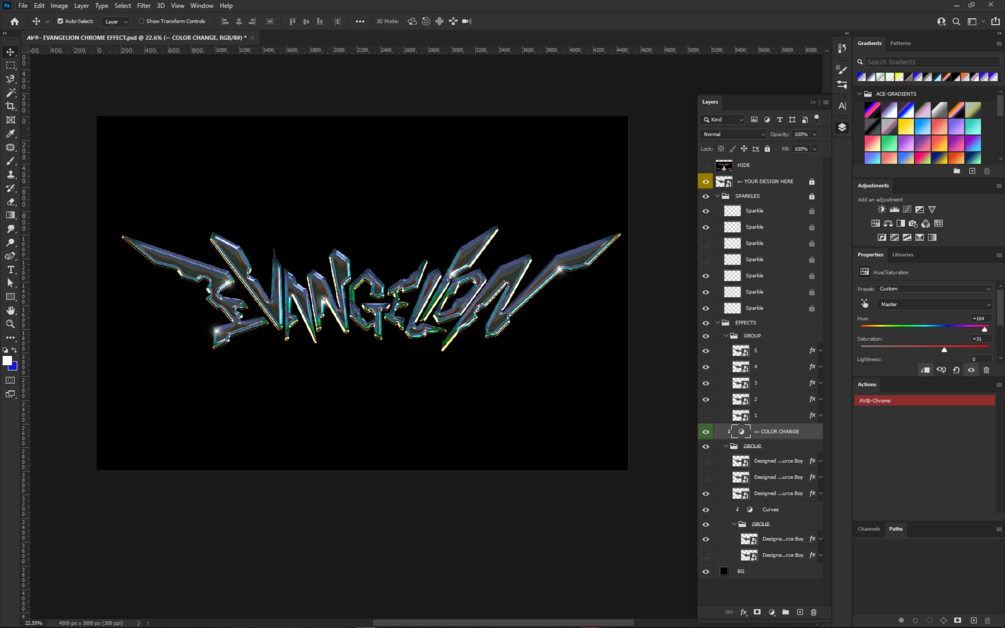Image resolution: width=1005 pixels, height=628 pixels.
Task: Open the Fill slider dropdown arrow
Action: pyautogui.click(x=815, y=149)
